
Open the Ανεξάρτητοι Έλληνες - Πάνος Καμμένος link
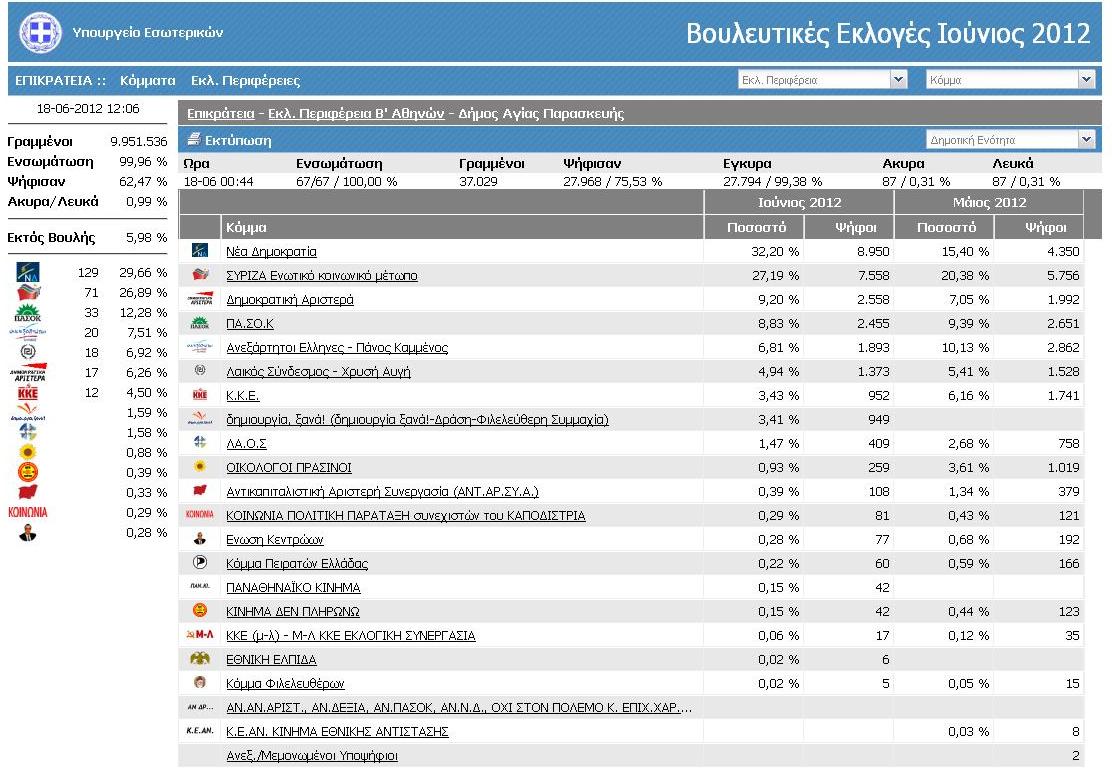pos(337,347)
